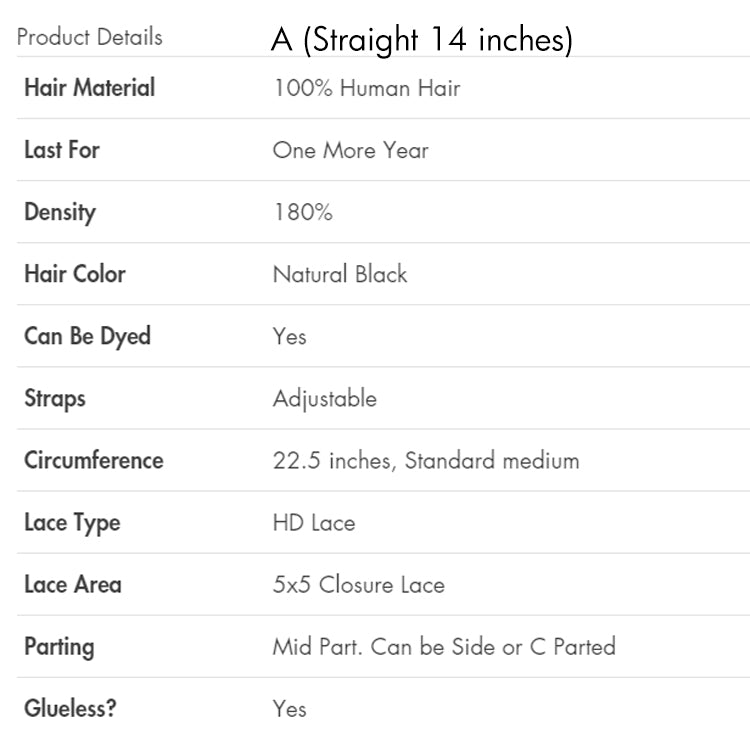Click the Circumference label
This screenshot has width=750, height=750.
tap(93, 461)
